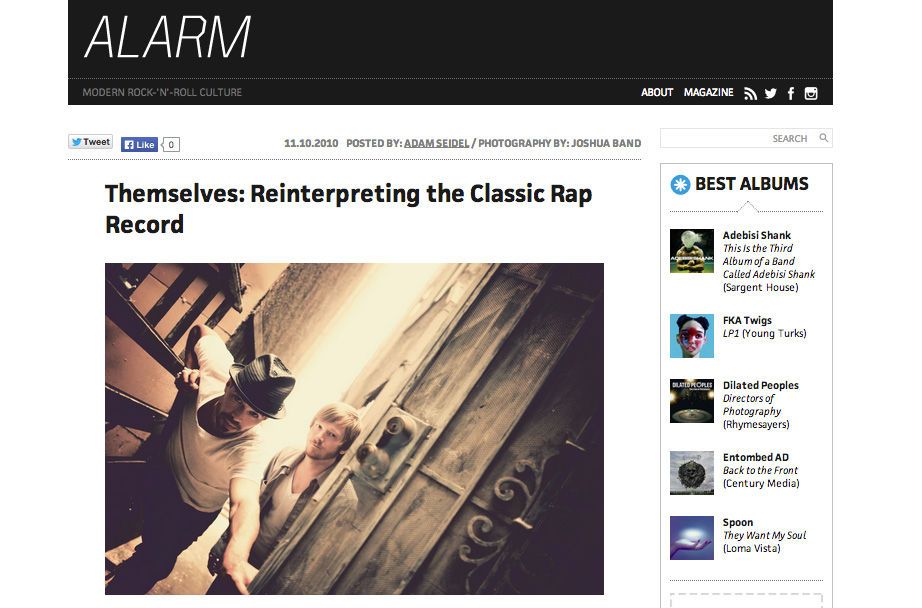Open the Instagram icon in header

[x=811, y=93]
